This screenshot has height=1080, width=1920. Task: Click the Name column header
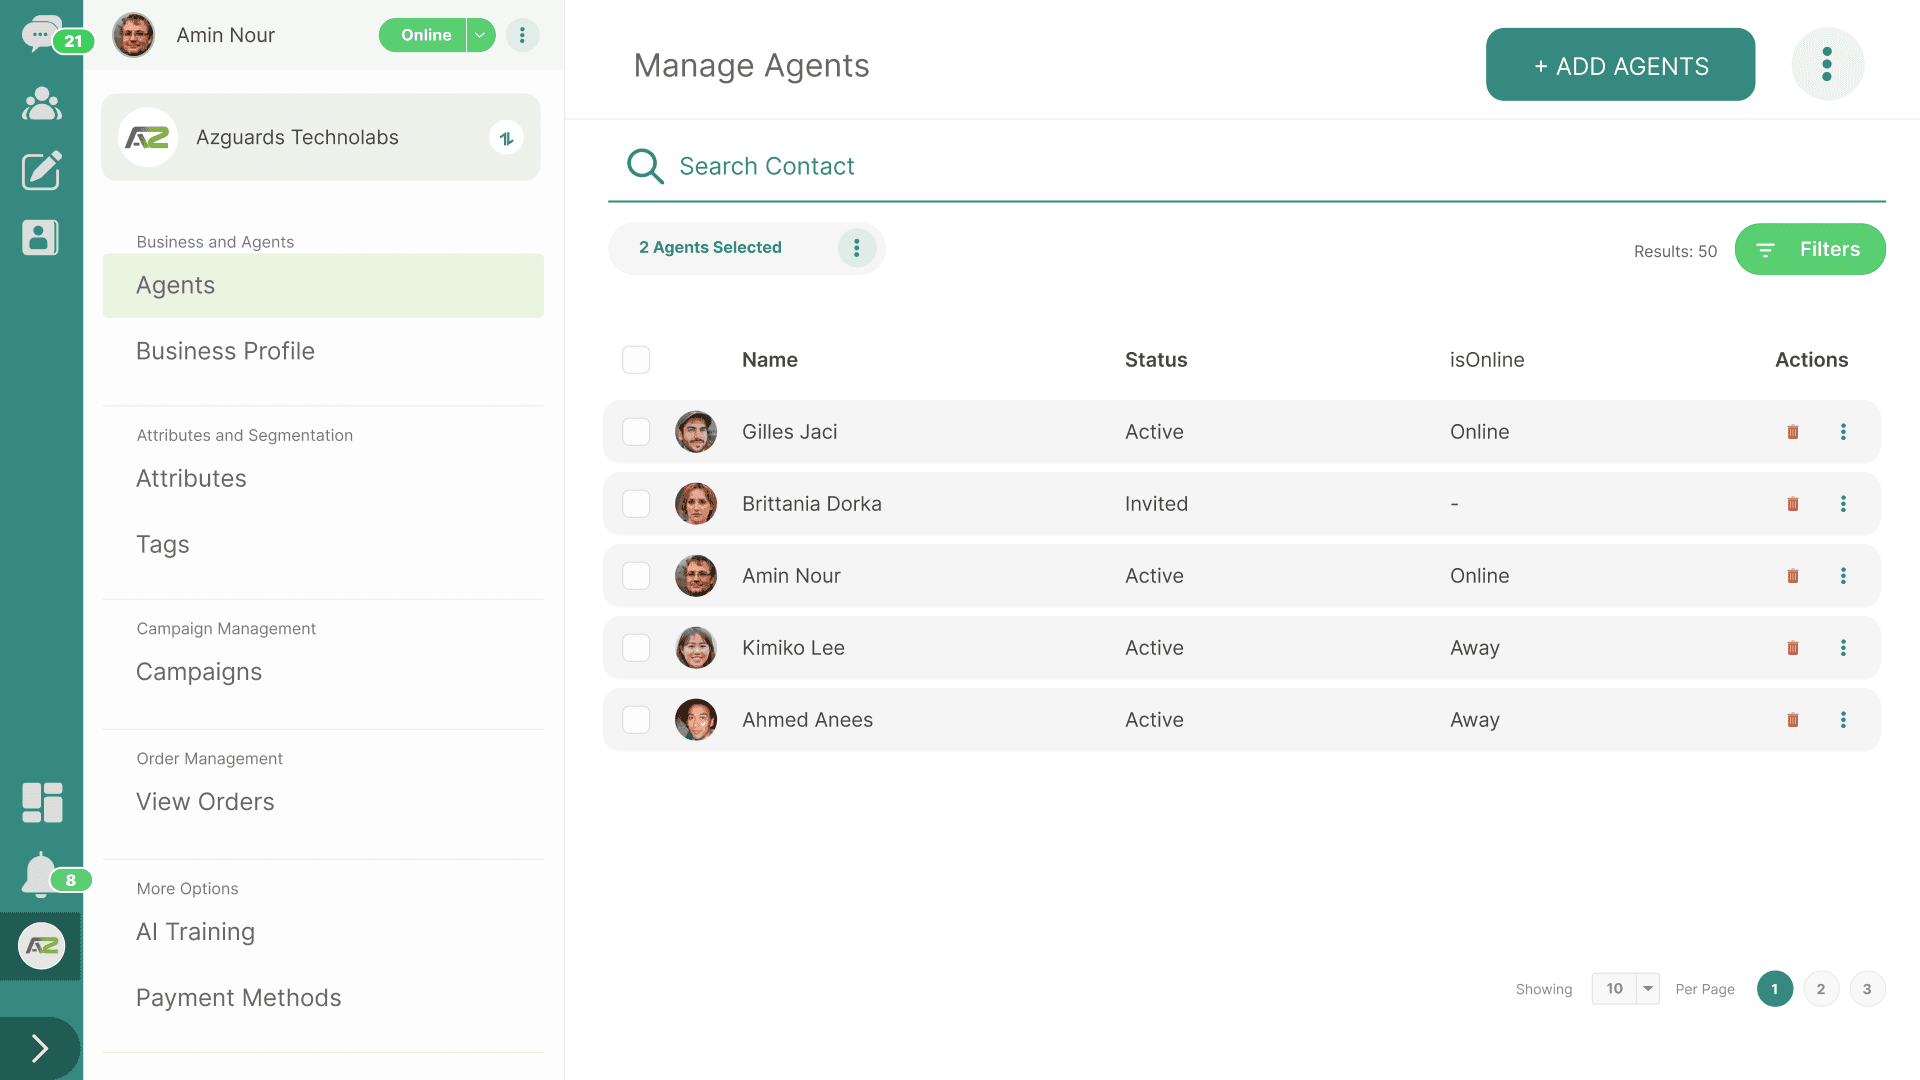coord(769,360)
